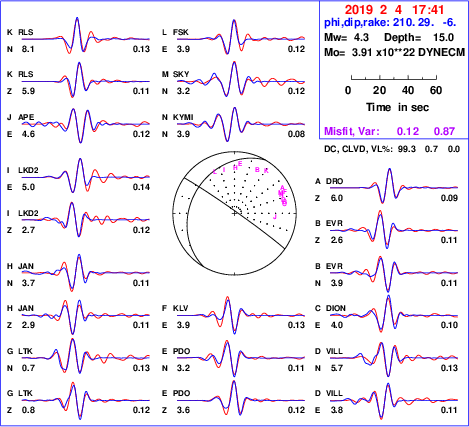
Task: Click the RLS N component waveform
Action: click(x=86, y=36)
